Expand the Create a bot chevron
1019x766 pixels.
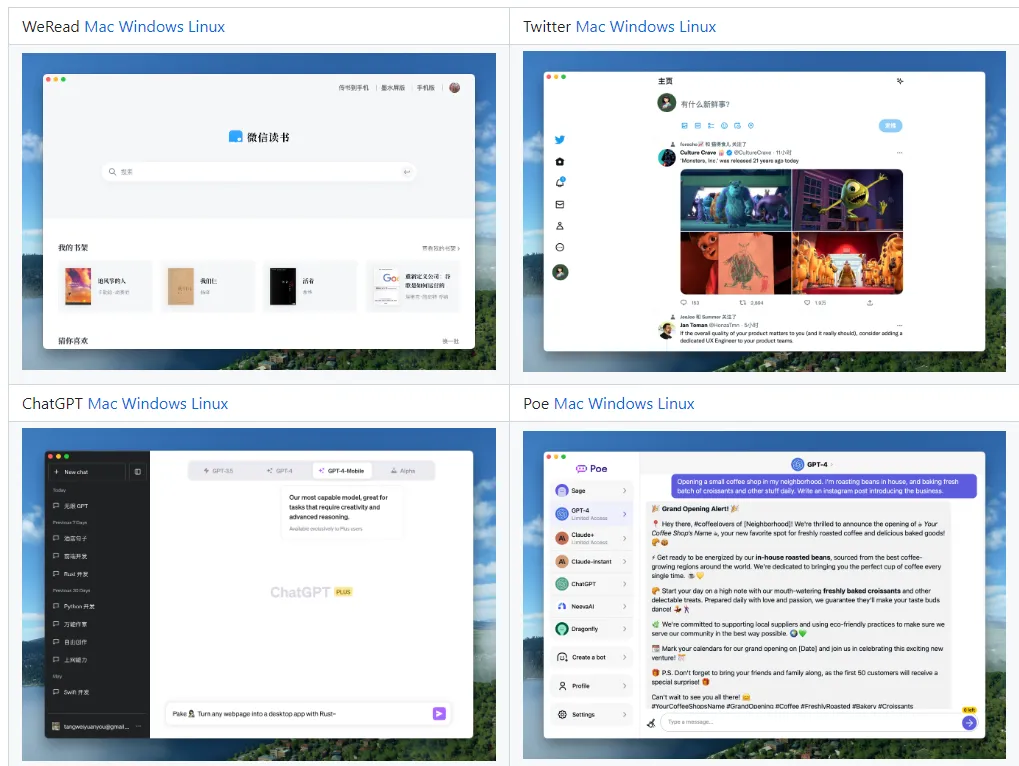(x=625, y=657)
